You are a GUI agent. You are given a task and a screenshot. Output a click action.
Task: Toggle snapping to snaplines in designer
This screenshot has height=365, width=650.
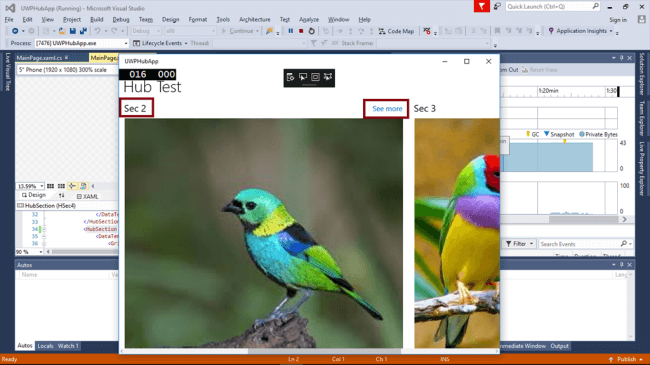pos(72,186)
